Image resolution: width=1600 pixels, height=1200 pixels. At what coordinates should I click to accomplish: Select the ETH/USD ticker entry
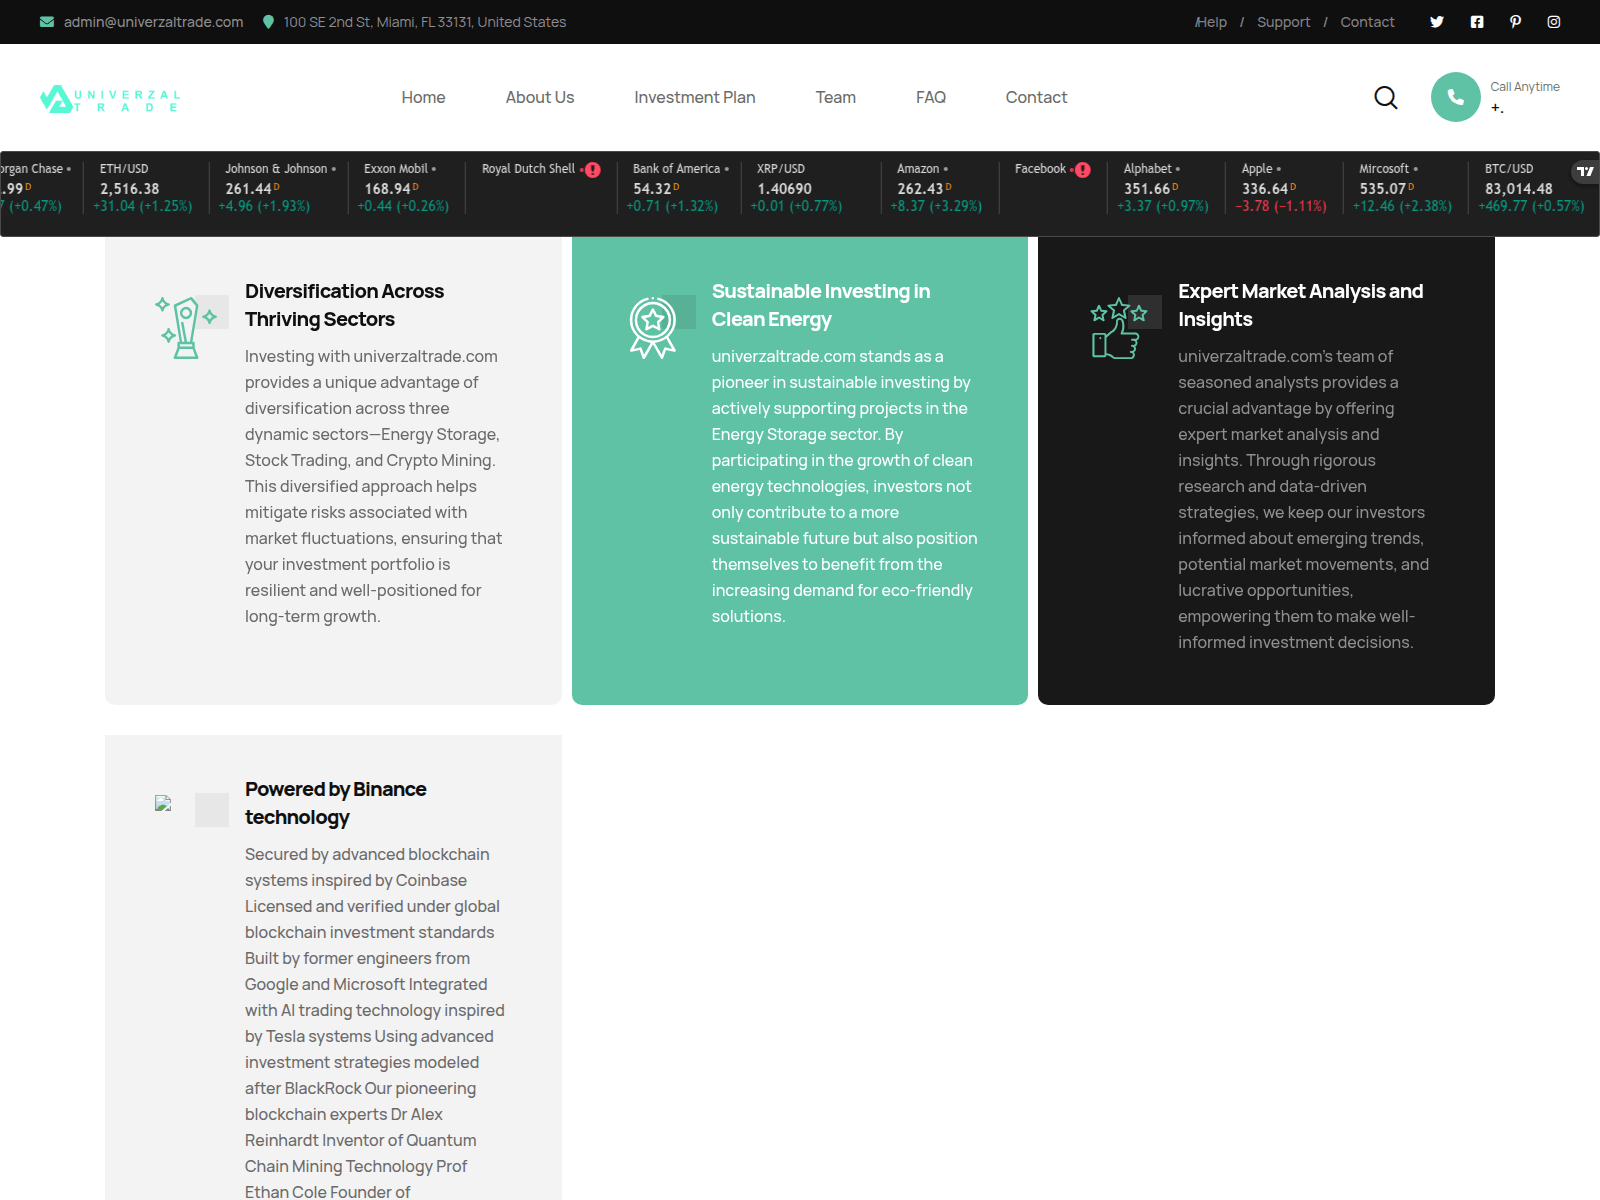tap(146, 187)
